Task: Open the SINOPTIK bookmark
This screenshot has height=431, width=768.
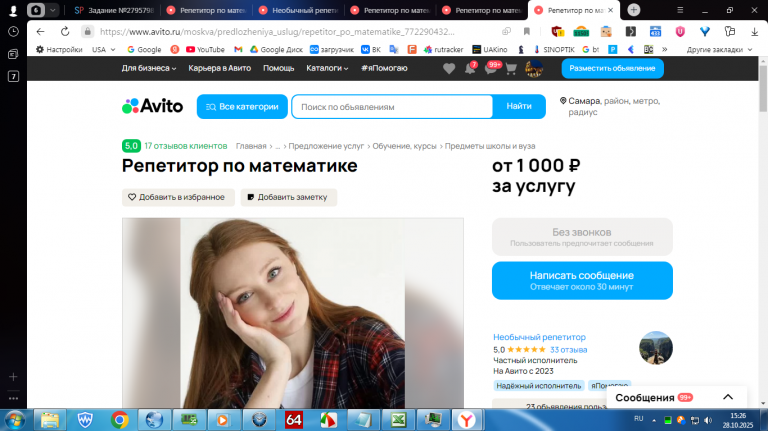Action: (x=554, y=49)
